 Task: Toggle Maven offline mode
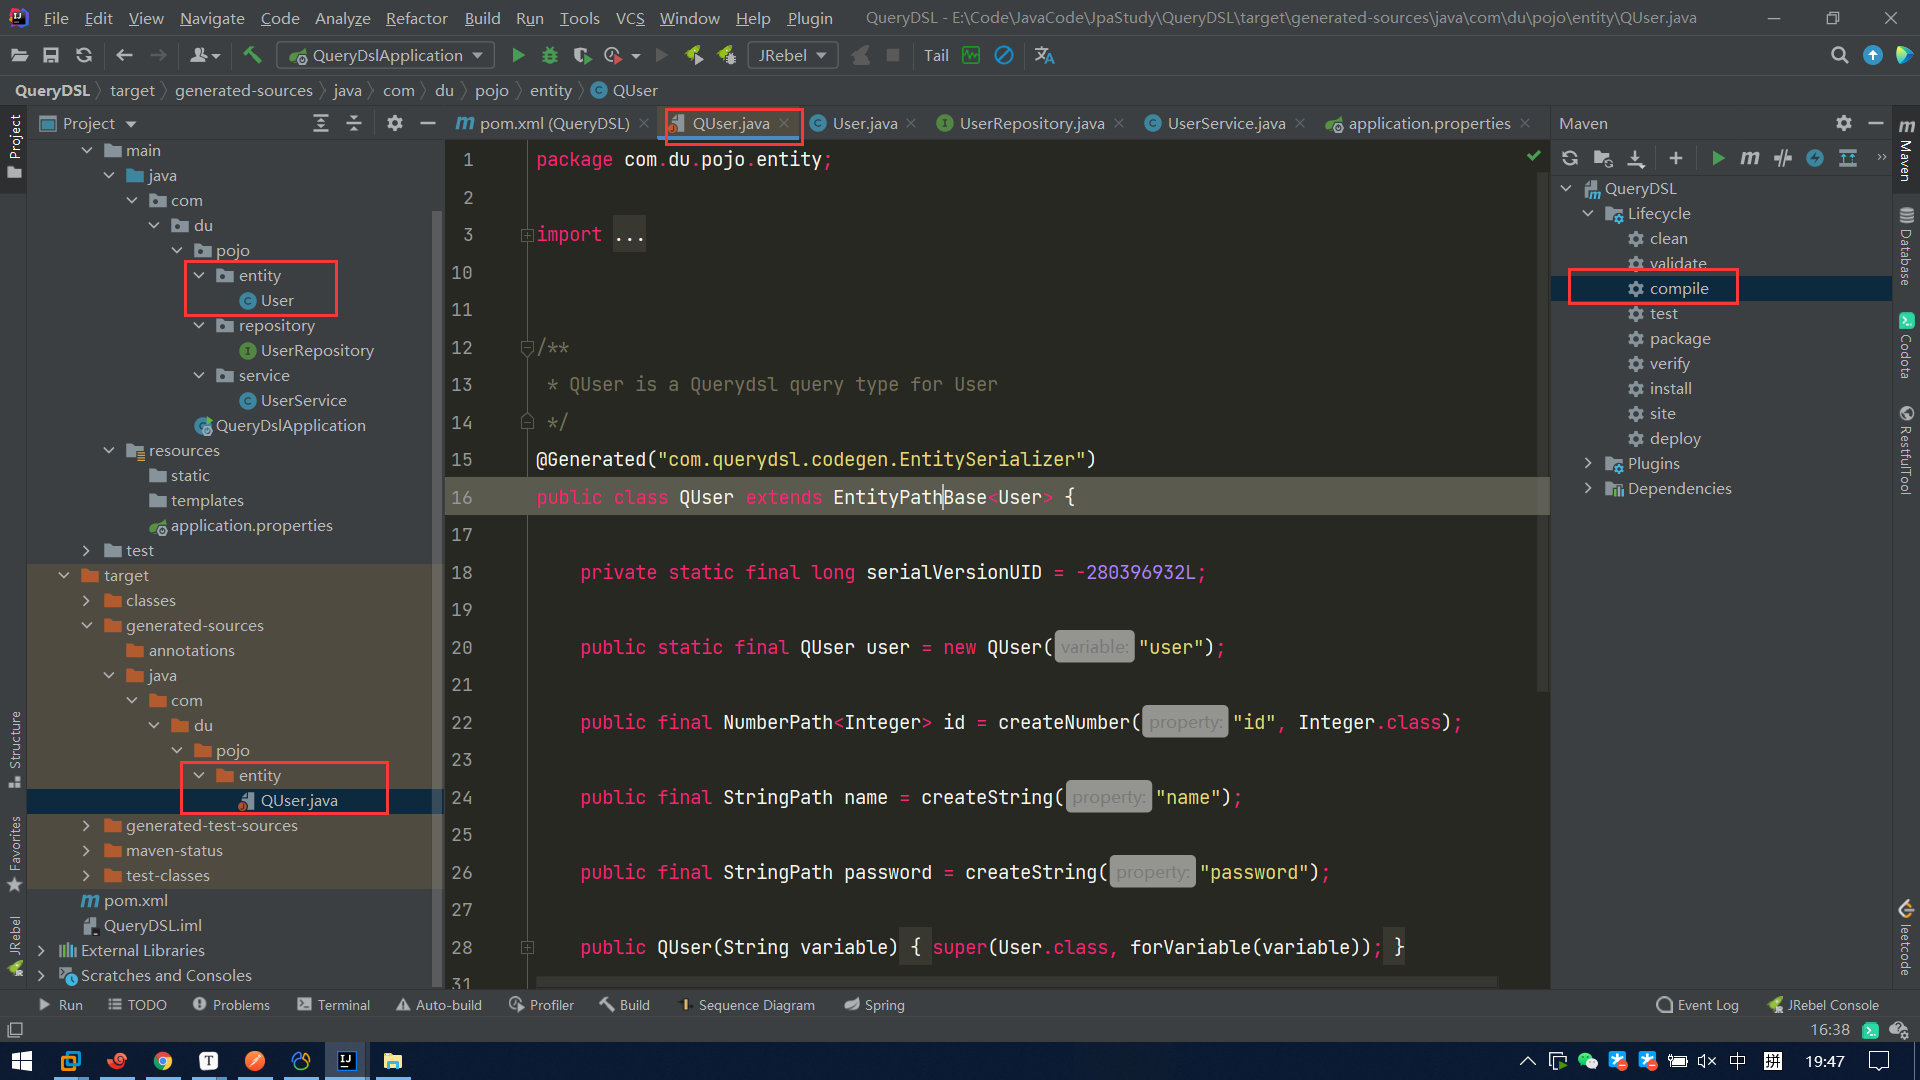(1783, 158)
